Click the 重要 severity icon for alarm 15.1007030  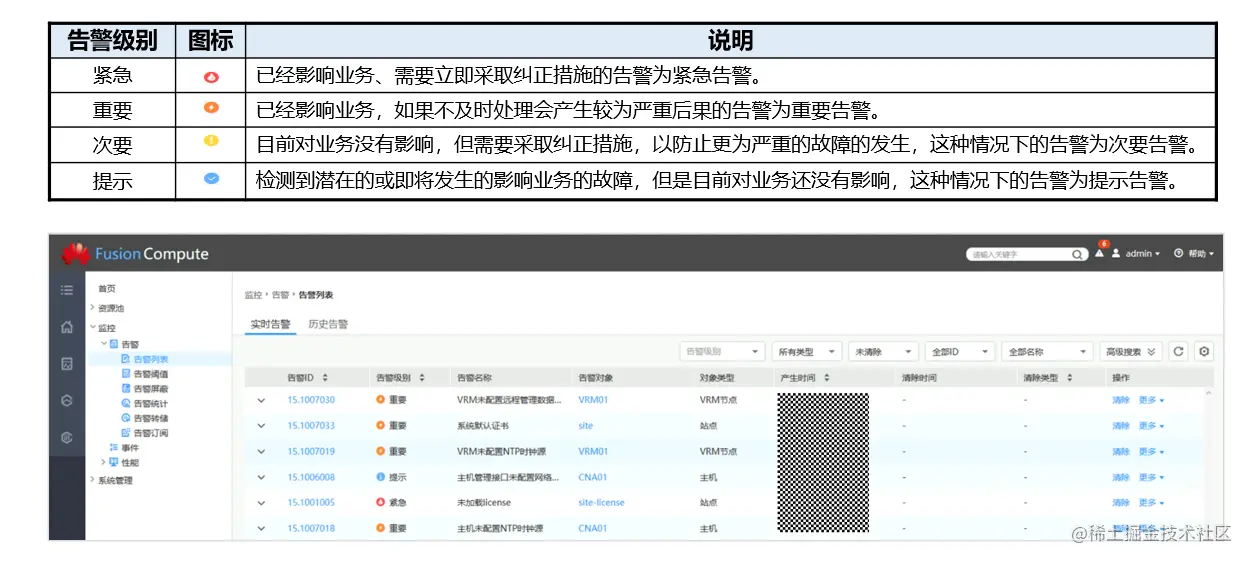click(380, 400)
